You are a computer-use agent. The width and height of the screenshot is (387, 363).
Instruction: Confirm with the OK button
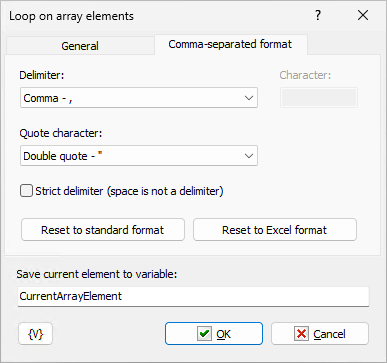tap(214, 334)
